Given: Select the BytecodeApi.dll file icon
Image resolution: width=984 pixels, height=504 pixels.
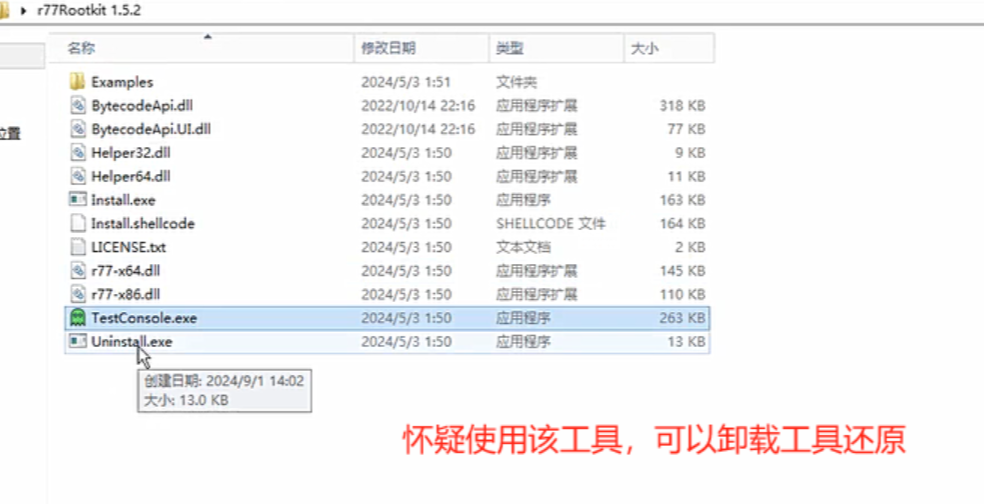Looking at the screenshot, I should pyautogui.click(x=77, y=105).
